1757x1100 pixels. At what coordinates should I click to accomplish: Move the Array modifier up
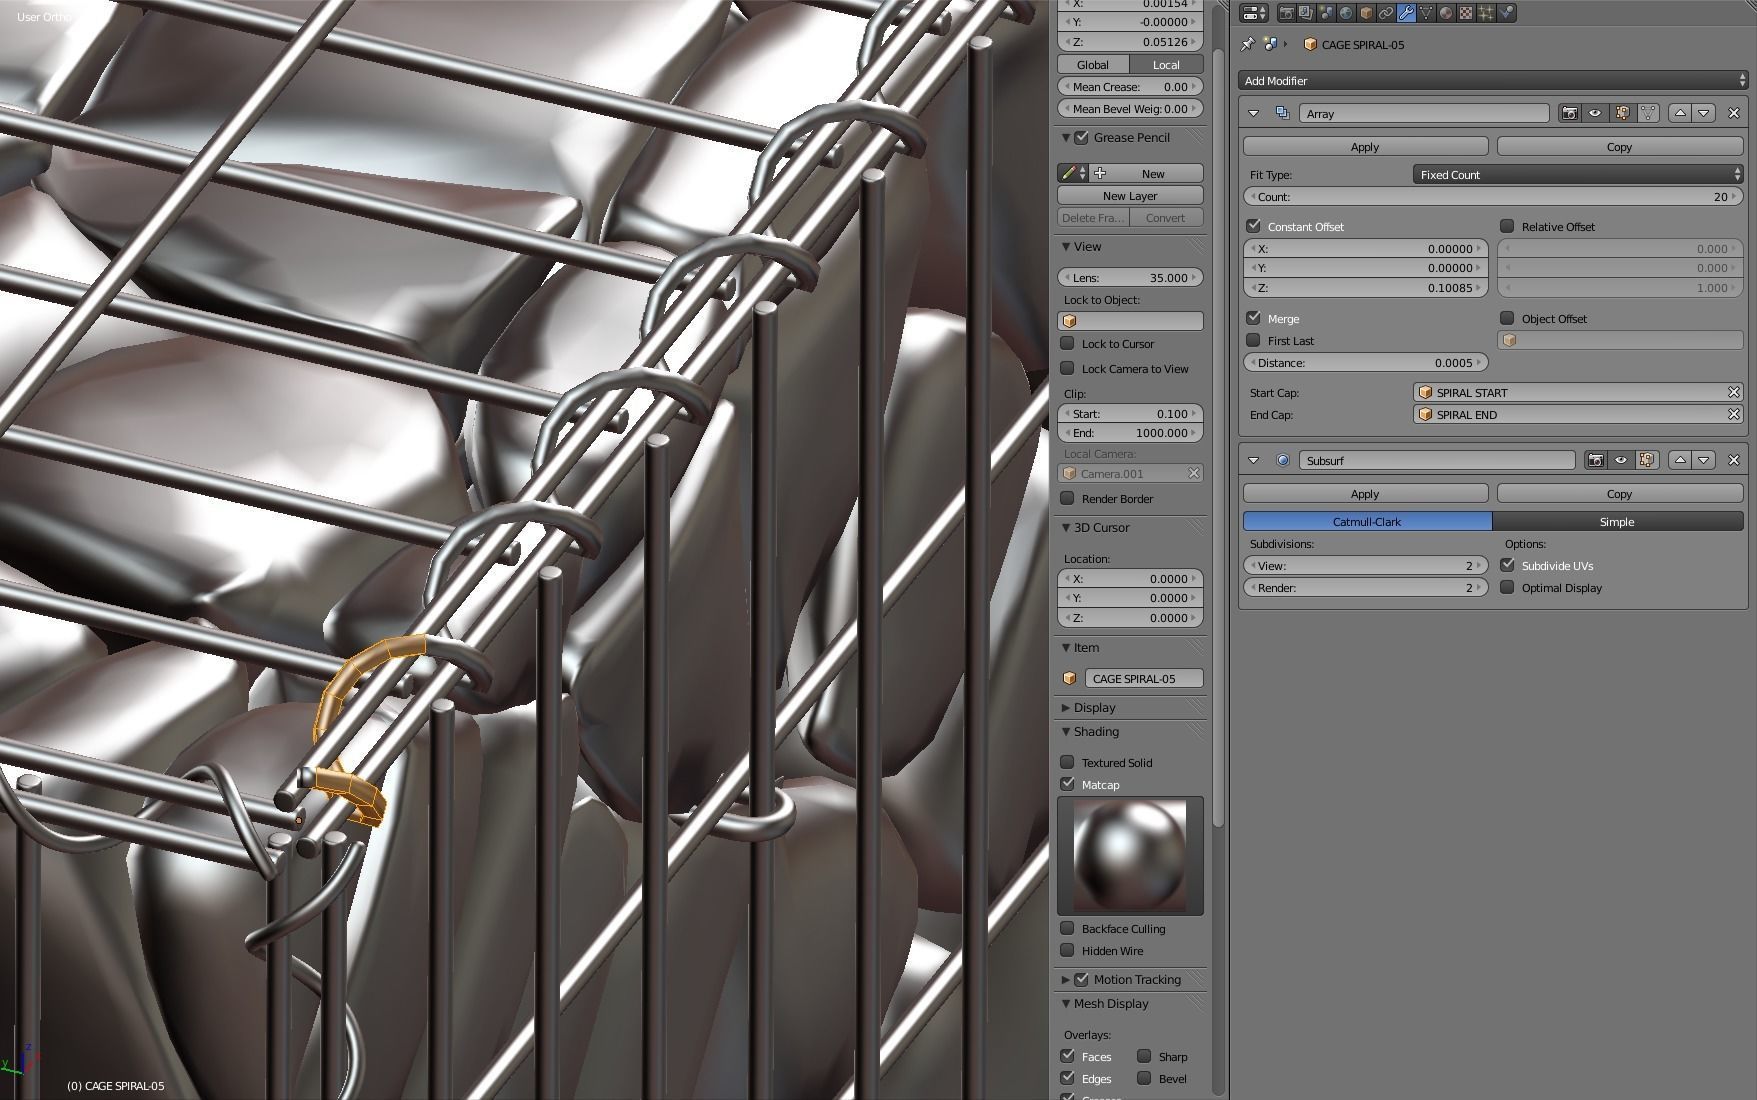click(1680, 113)
